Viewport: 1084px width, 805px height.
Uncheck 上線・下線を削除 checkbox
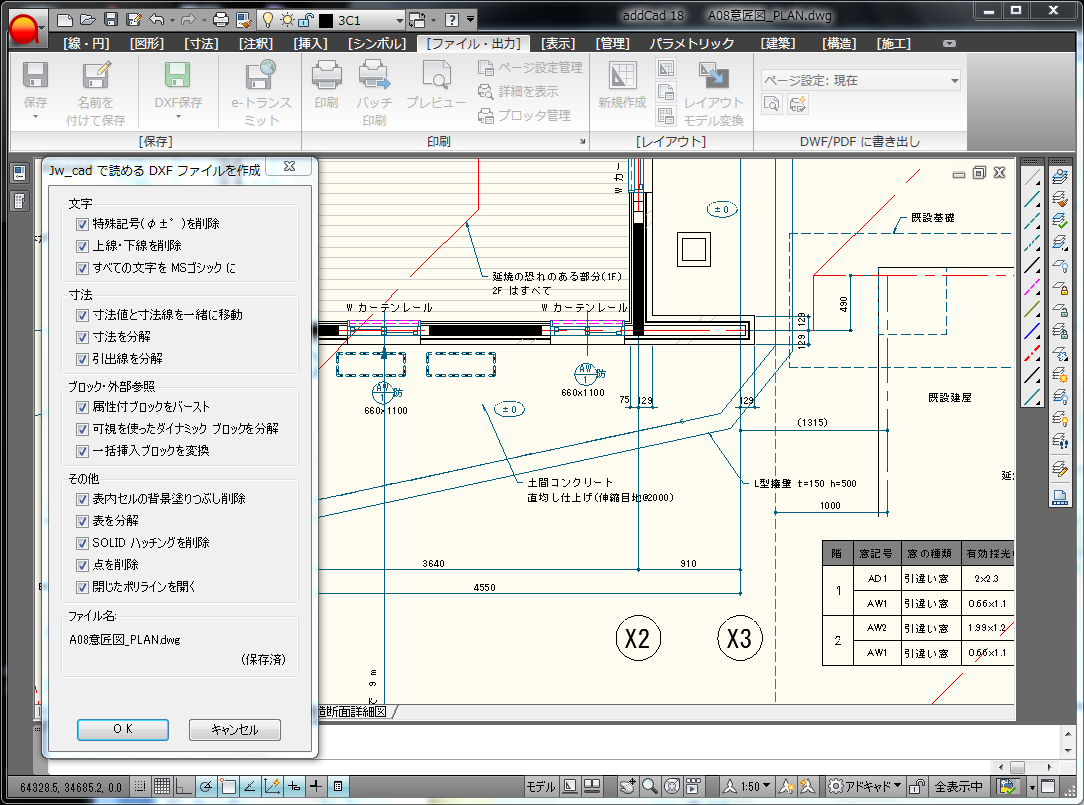coord(82,246)
